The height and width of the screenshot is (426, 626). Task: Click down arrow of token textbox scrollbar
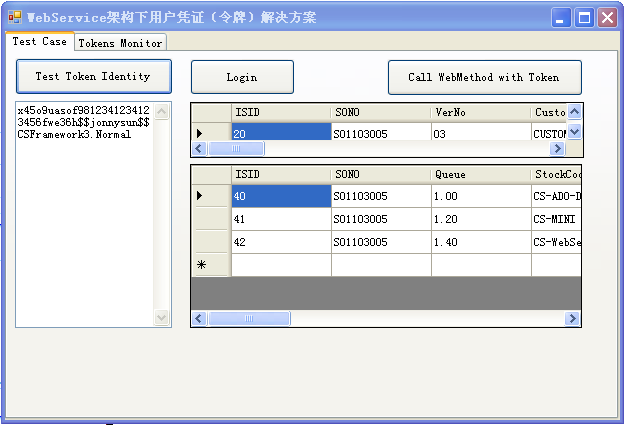(163, 317)
